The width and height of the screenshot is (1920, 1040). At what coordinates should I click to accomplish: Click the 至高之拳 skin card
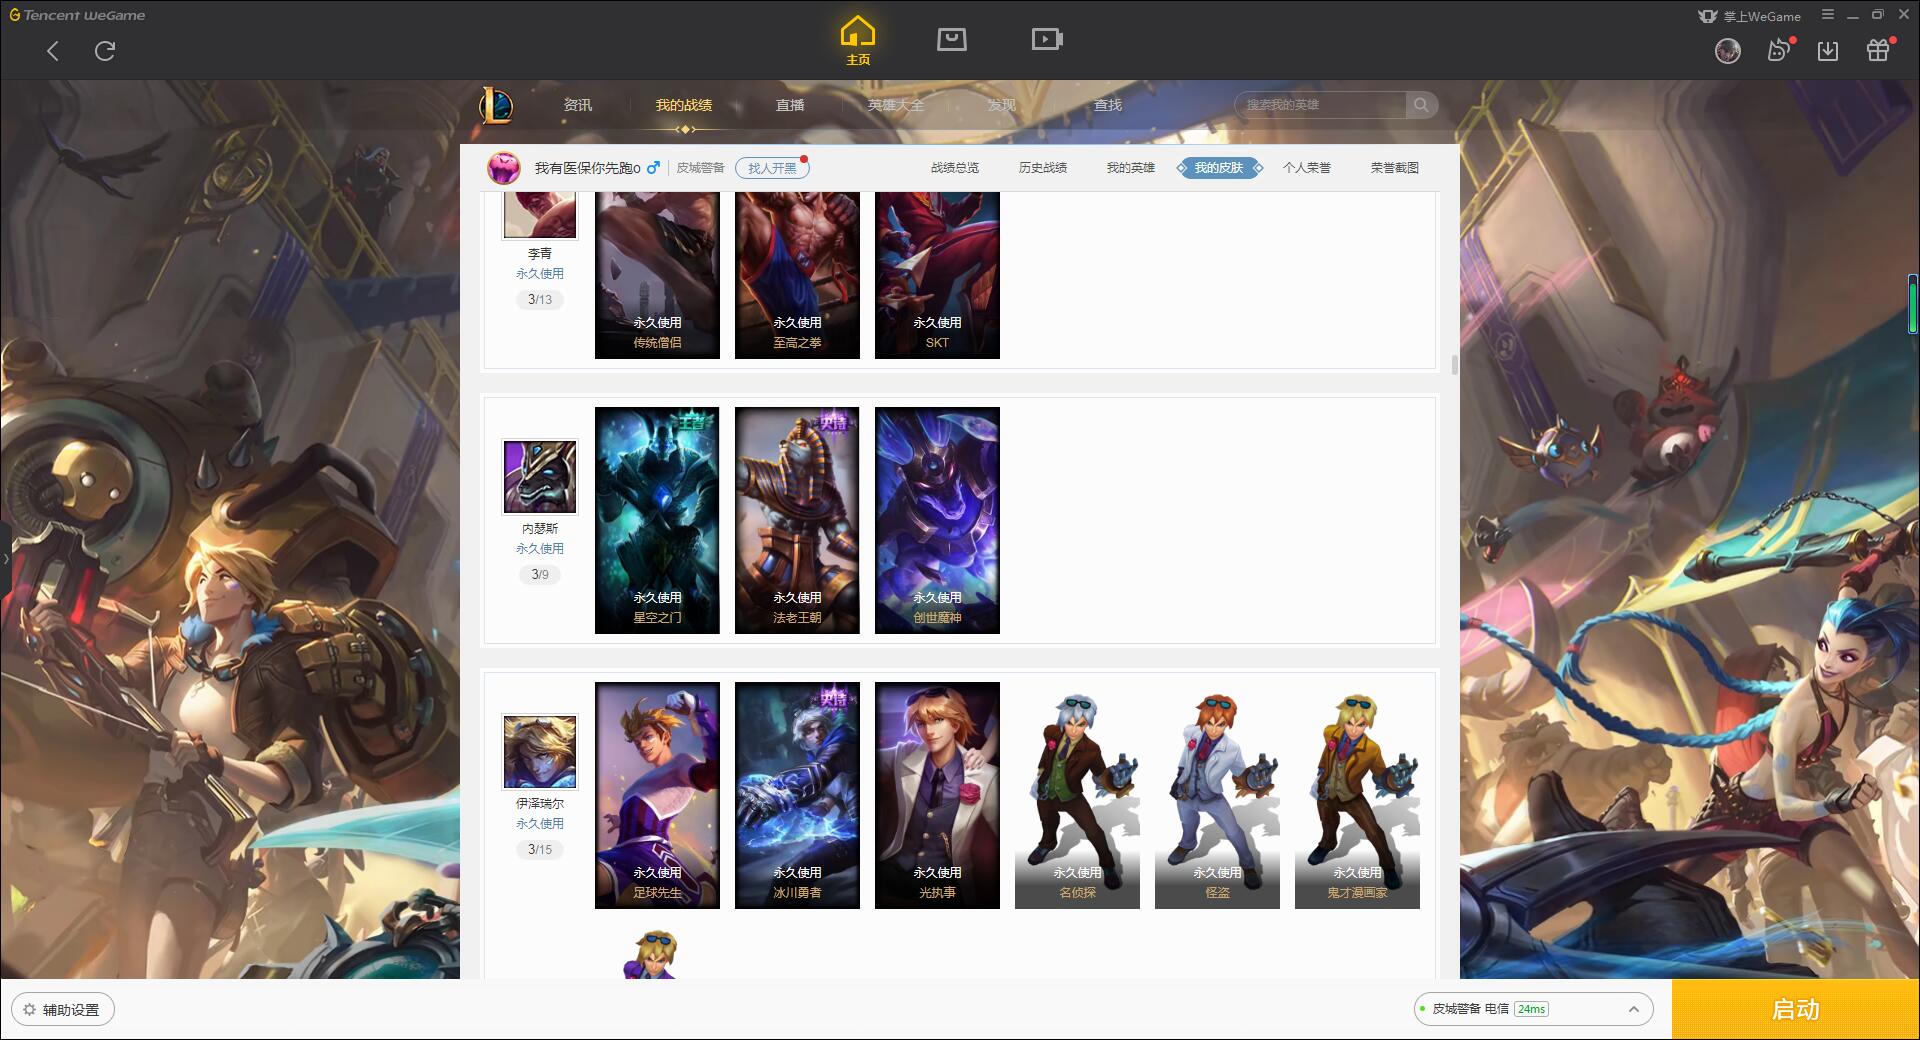pos(797,275)
